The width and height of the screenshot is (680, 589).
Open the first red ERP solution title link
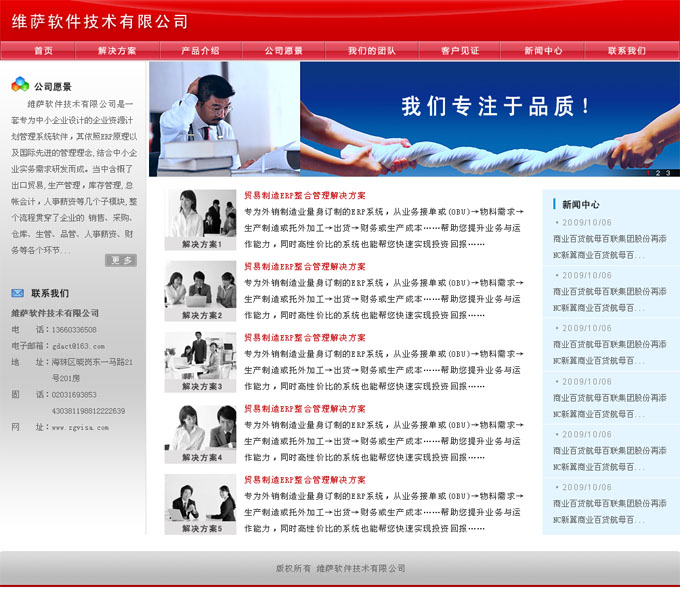(305, 196)
